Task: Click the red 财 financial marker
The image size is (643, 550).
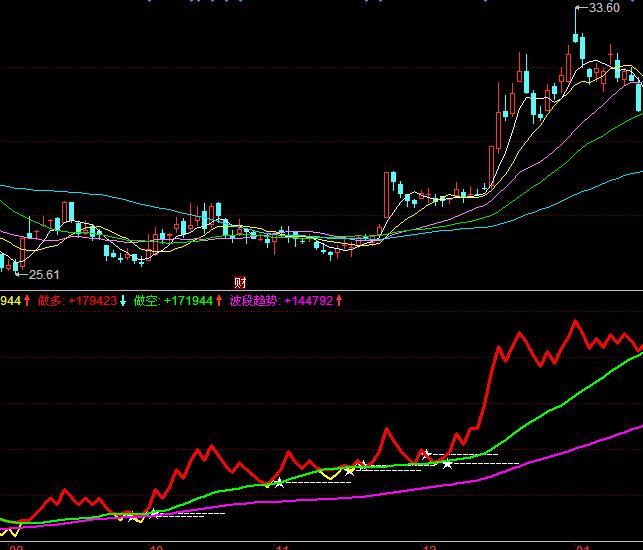Action: pos(239,281)
